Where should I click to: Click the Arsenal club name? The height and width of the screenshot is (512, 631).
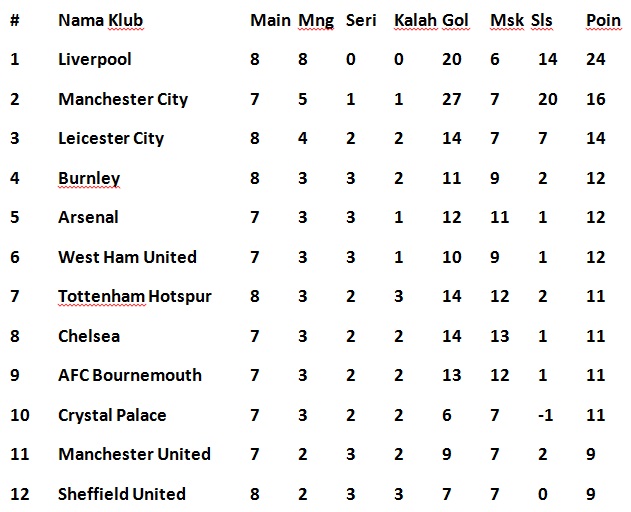point(88,217)
